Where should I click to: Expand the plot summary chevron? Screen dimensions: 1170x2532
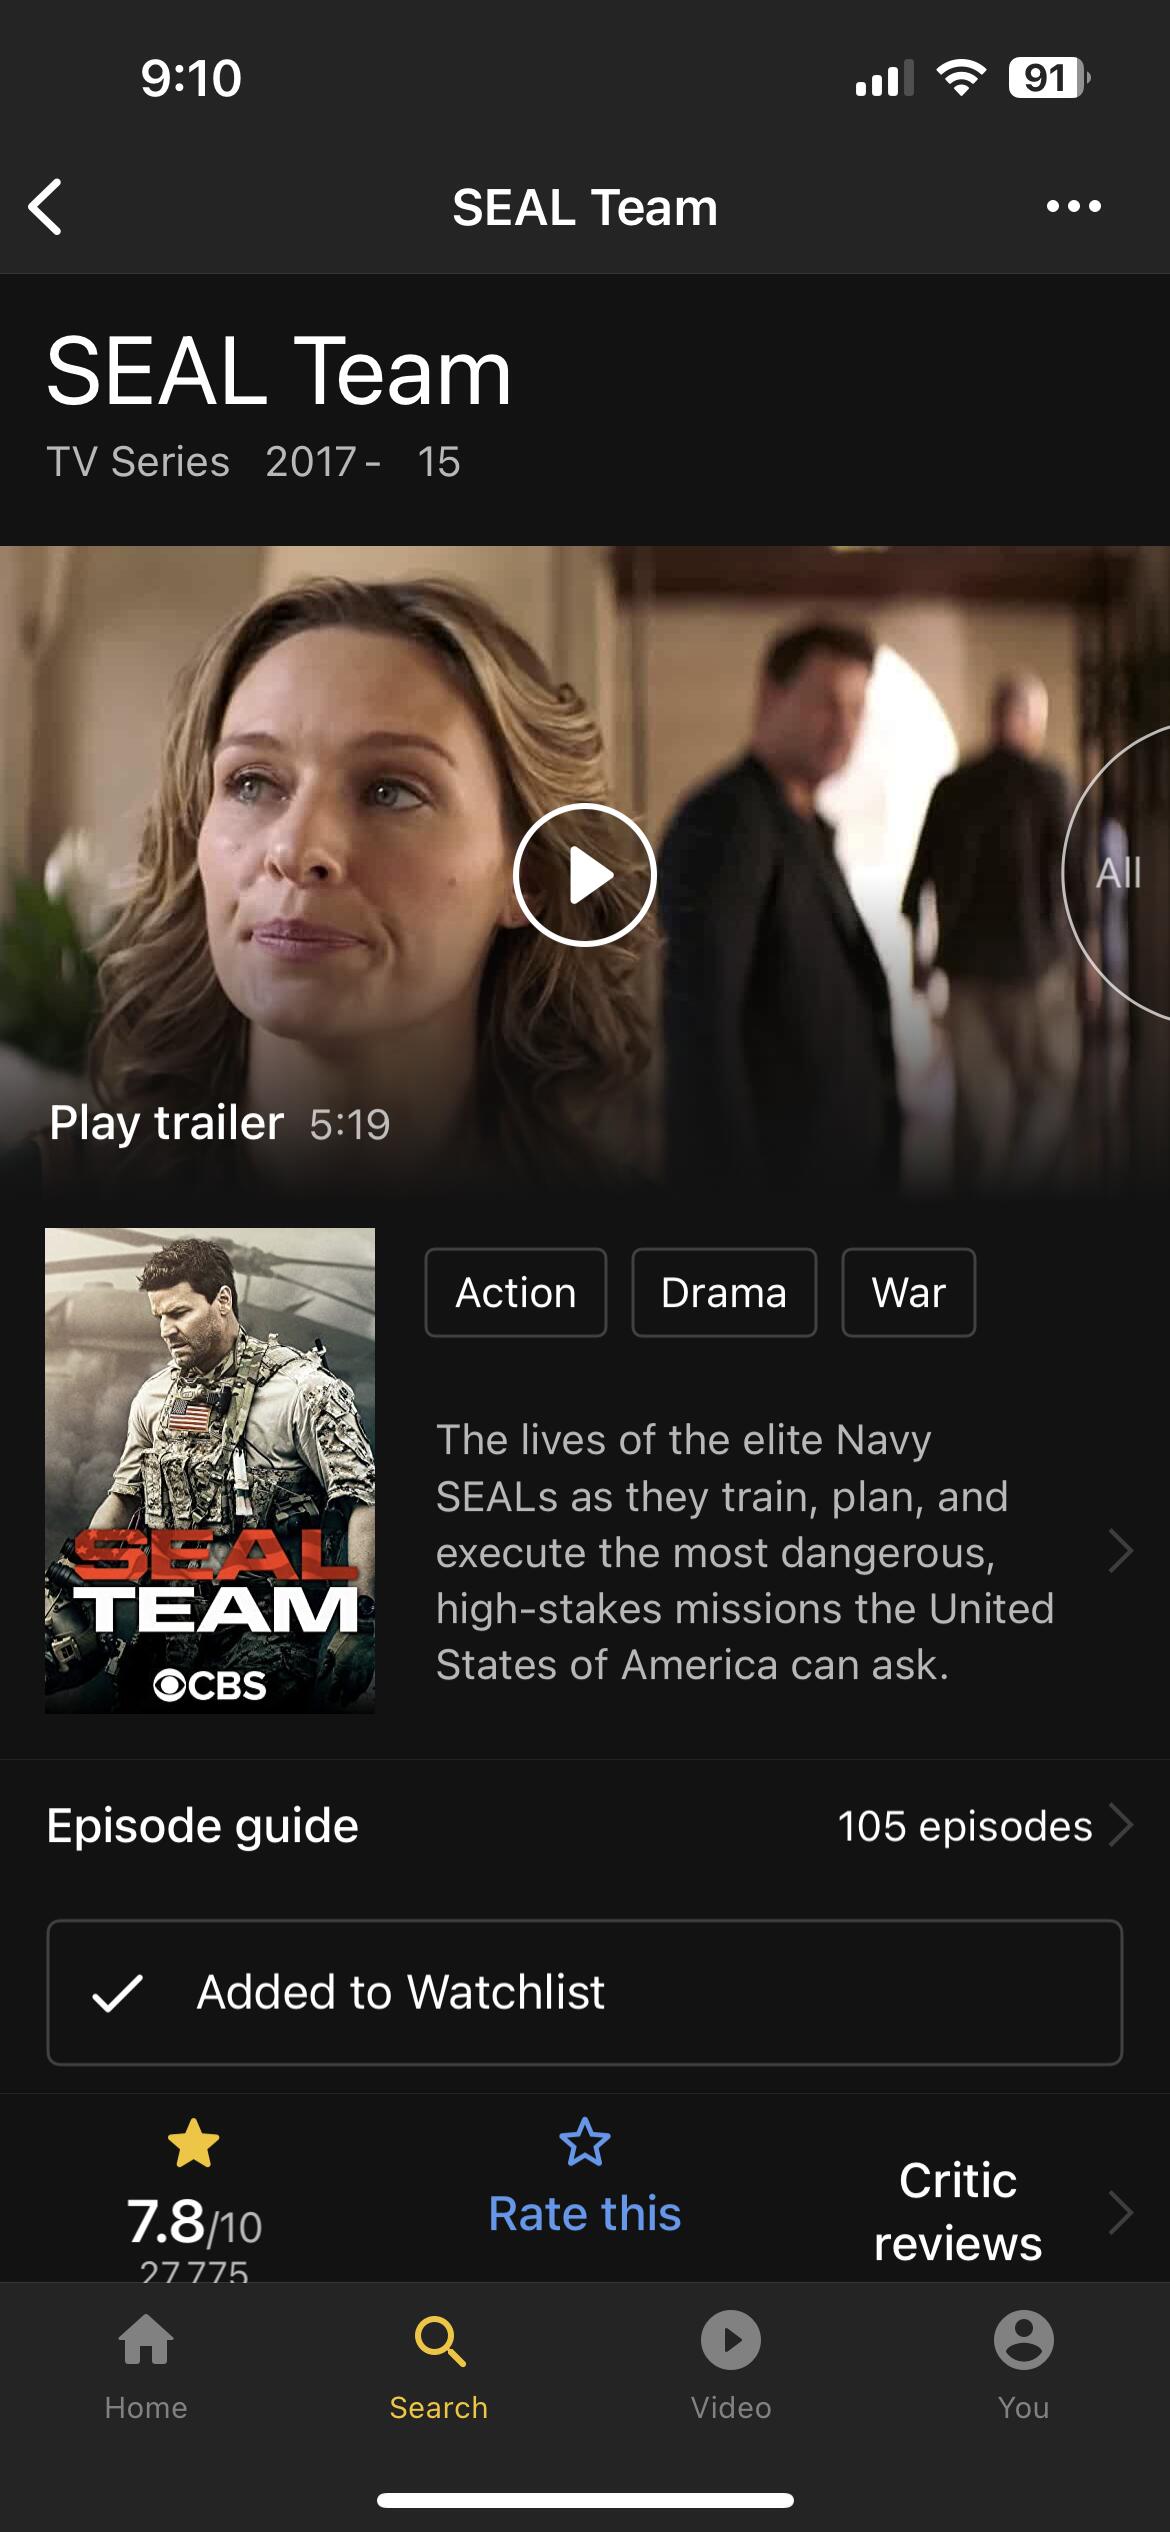tap(1121, 1551)
